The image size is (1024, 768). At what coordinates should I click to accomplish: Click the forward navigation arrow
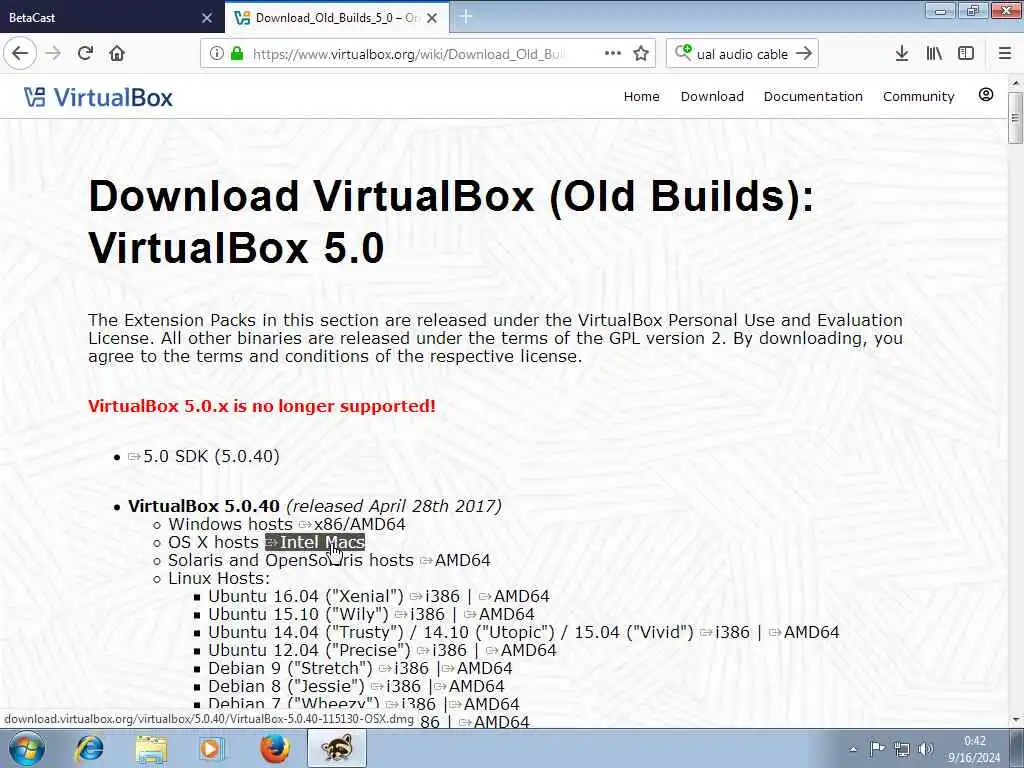pos(53,54)
